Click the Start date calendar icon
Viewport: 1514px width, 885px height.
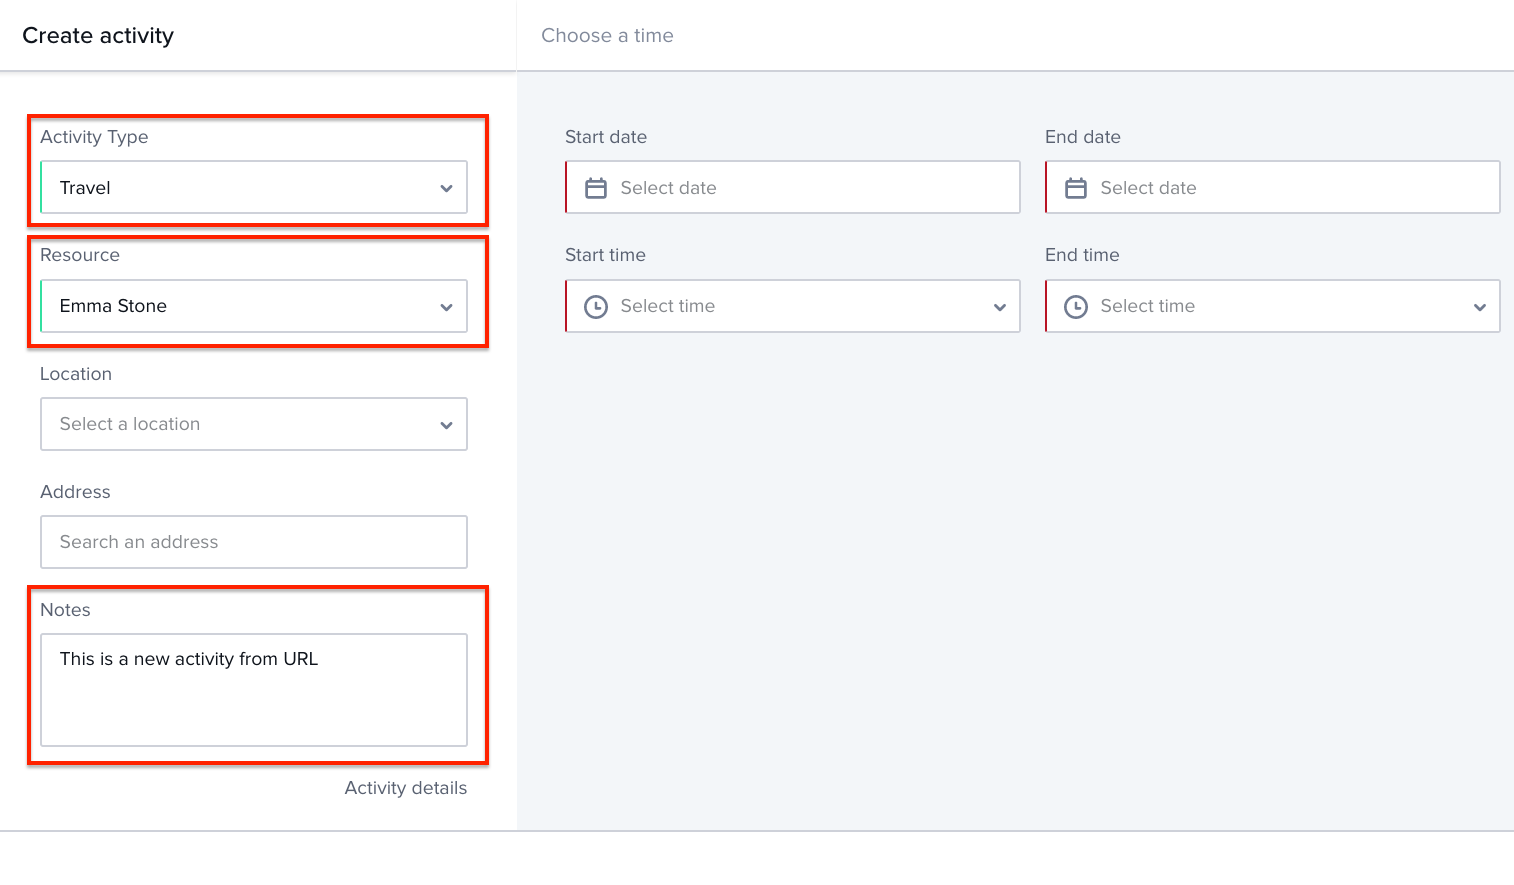point(596,188)
